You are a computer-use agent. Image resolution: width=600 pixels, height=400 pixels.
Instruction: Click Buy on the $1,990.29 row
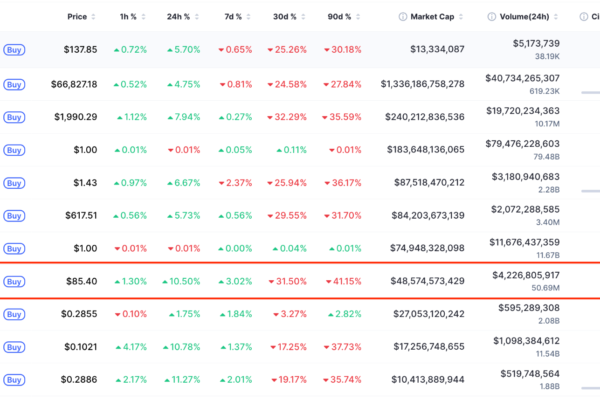click(14, 117)
